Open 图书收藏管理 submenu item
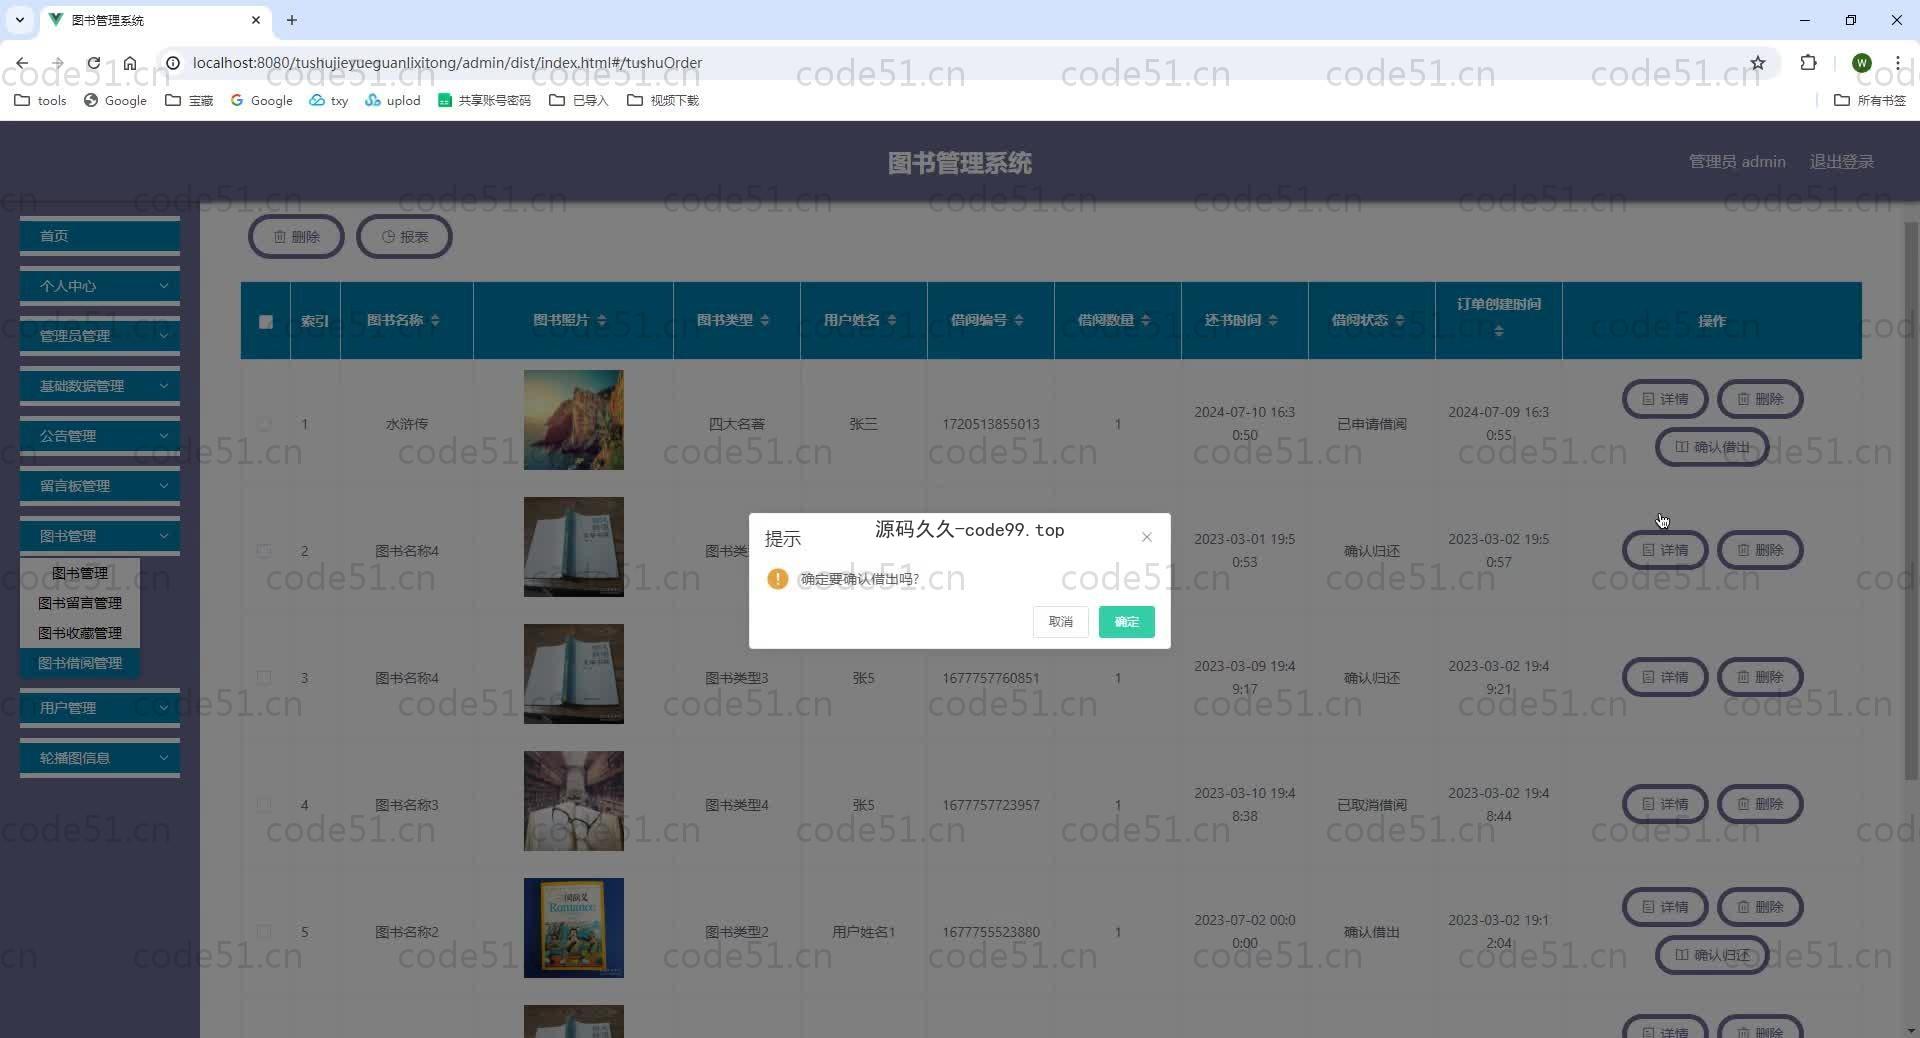 pyautogui.click(x=80, y=633)
